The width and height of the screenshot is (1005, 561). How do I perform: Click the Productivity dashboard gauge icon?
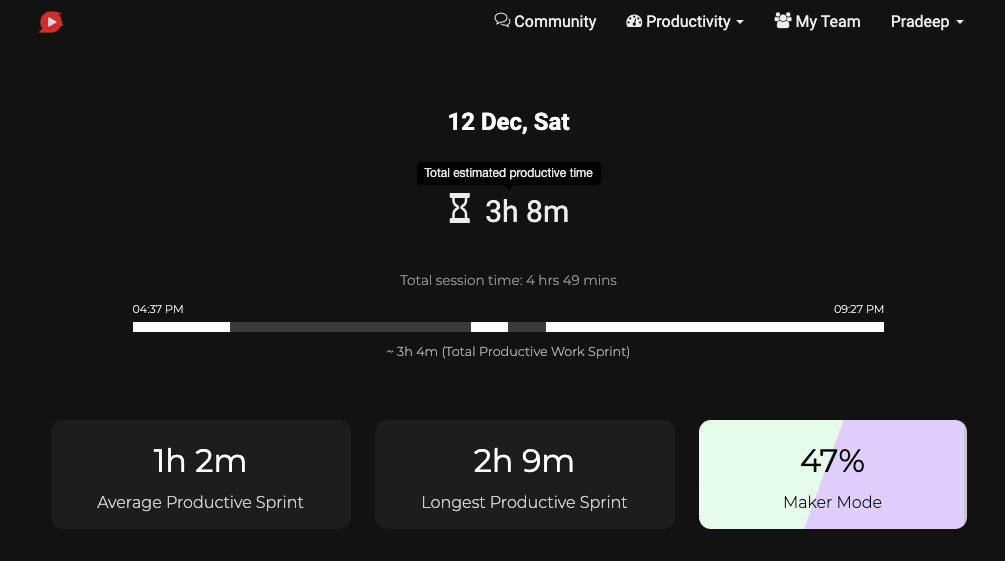[634, 21]
